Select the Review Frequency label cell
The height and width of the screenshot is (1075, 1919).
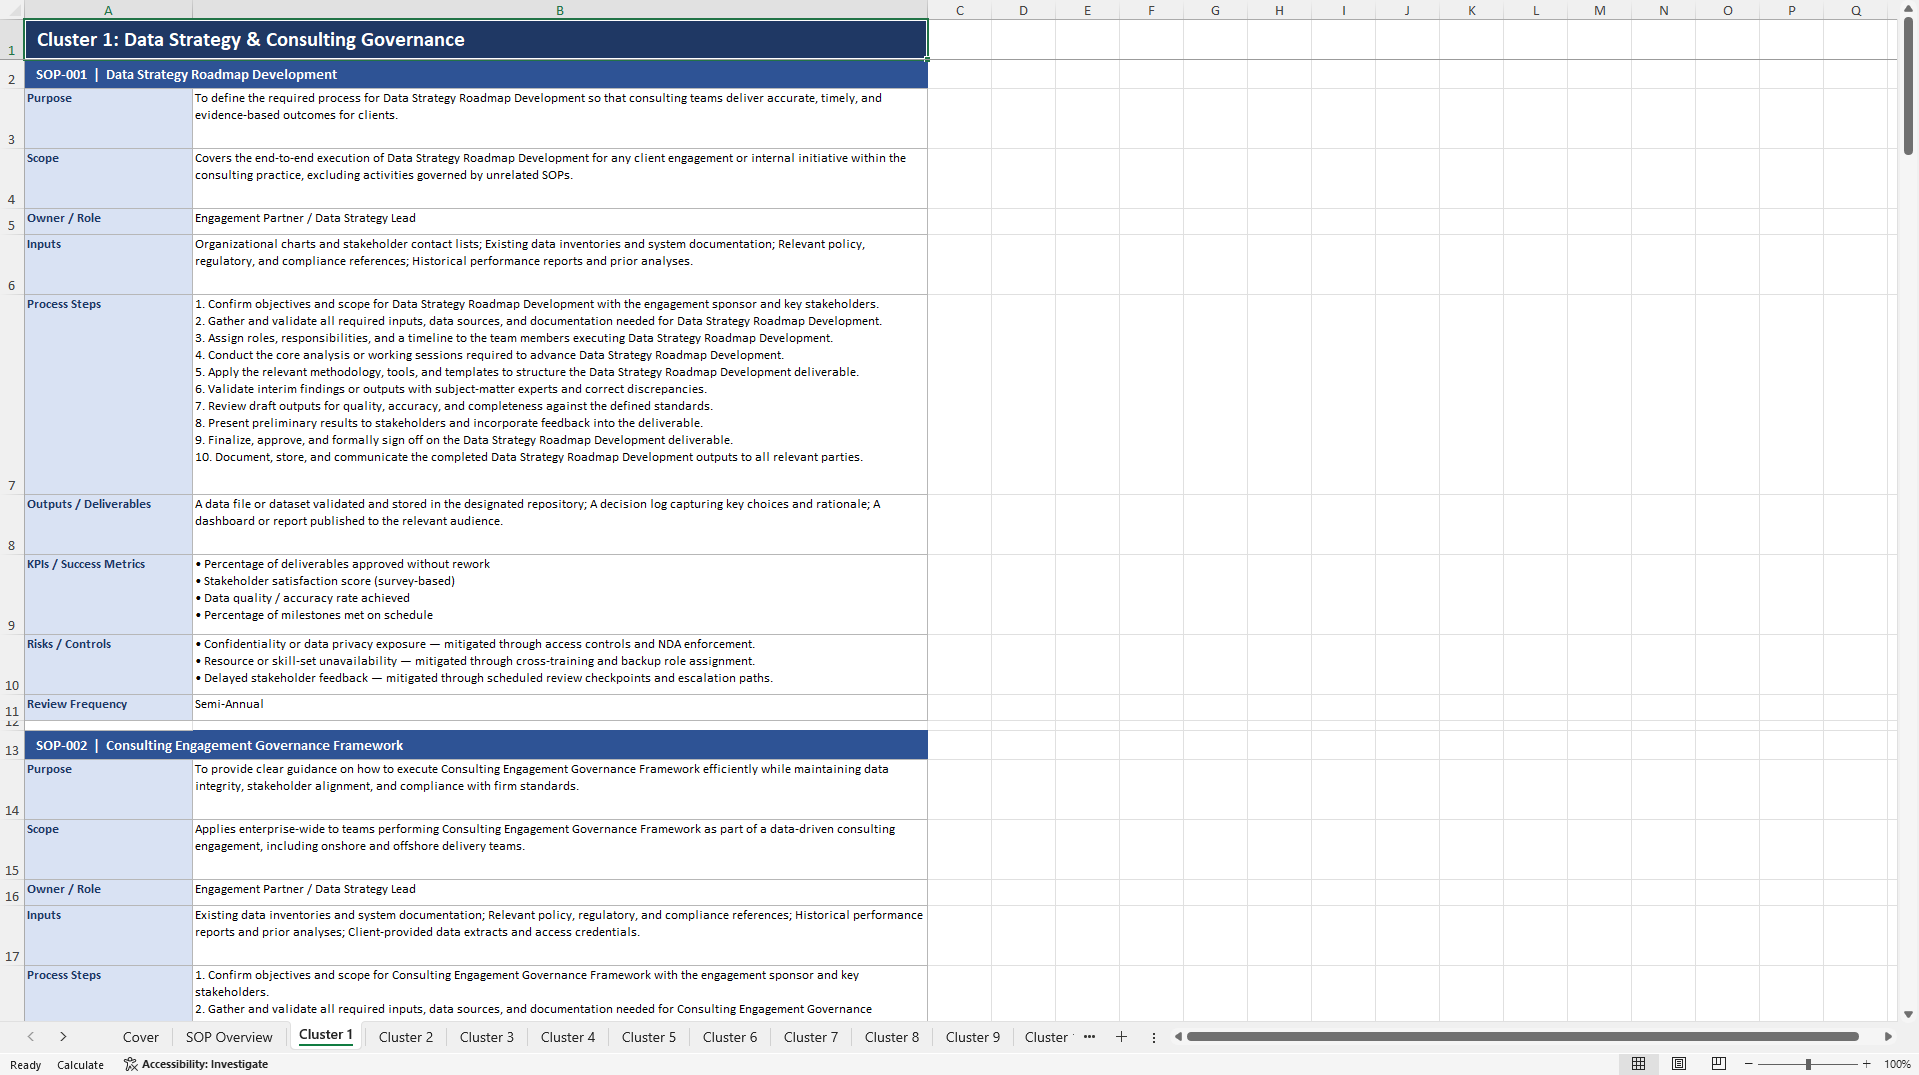click(x=108, y=707)
